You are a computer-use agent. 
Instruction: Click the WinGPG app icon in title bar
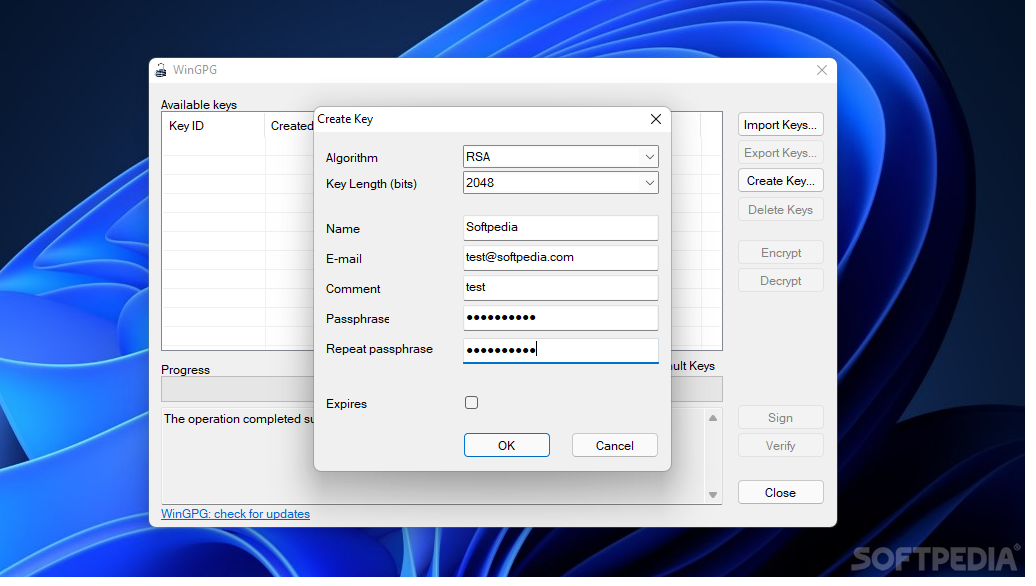coord(161,70)
